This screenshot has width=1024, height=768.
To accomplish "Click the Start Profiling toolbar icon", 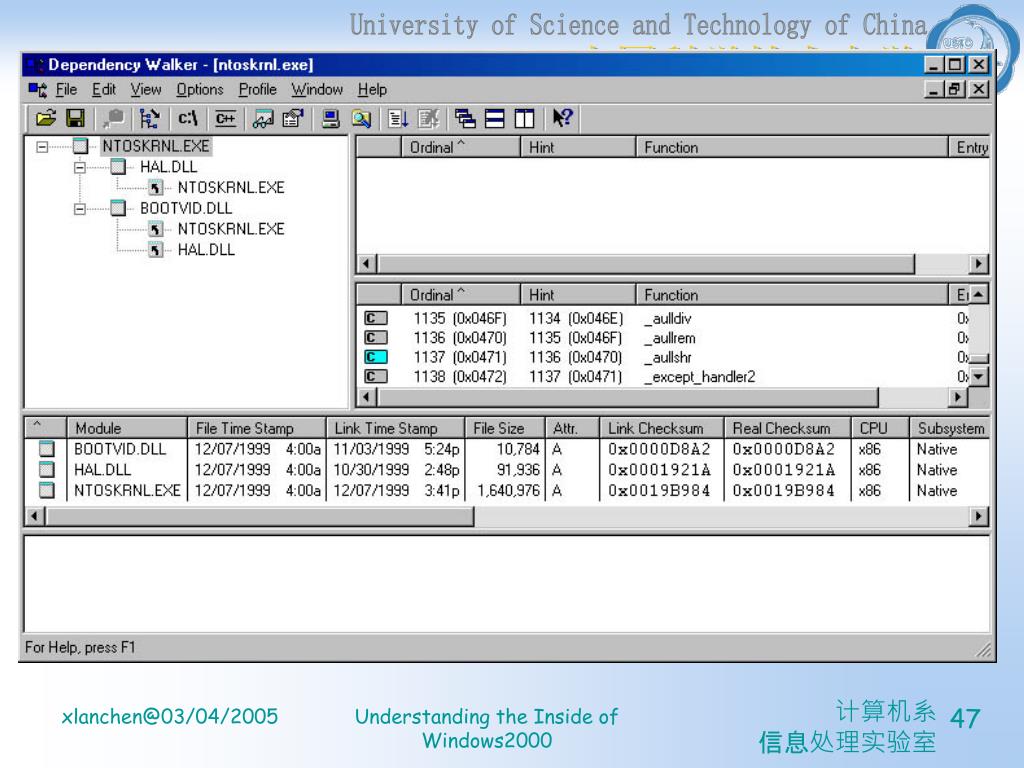I will [x=398, y=118].
